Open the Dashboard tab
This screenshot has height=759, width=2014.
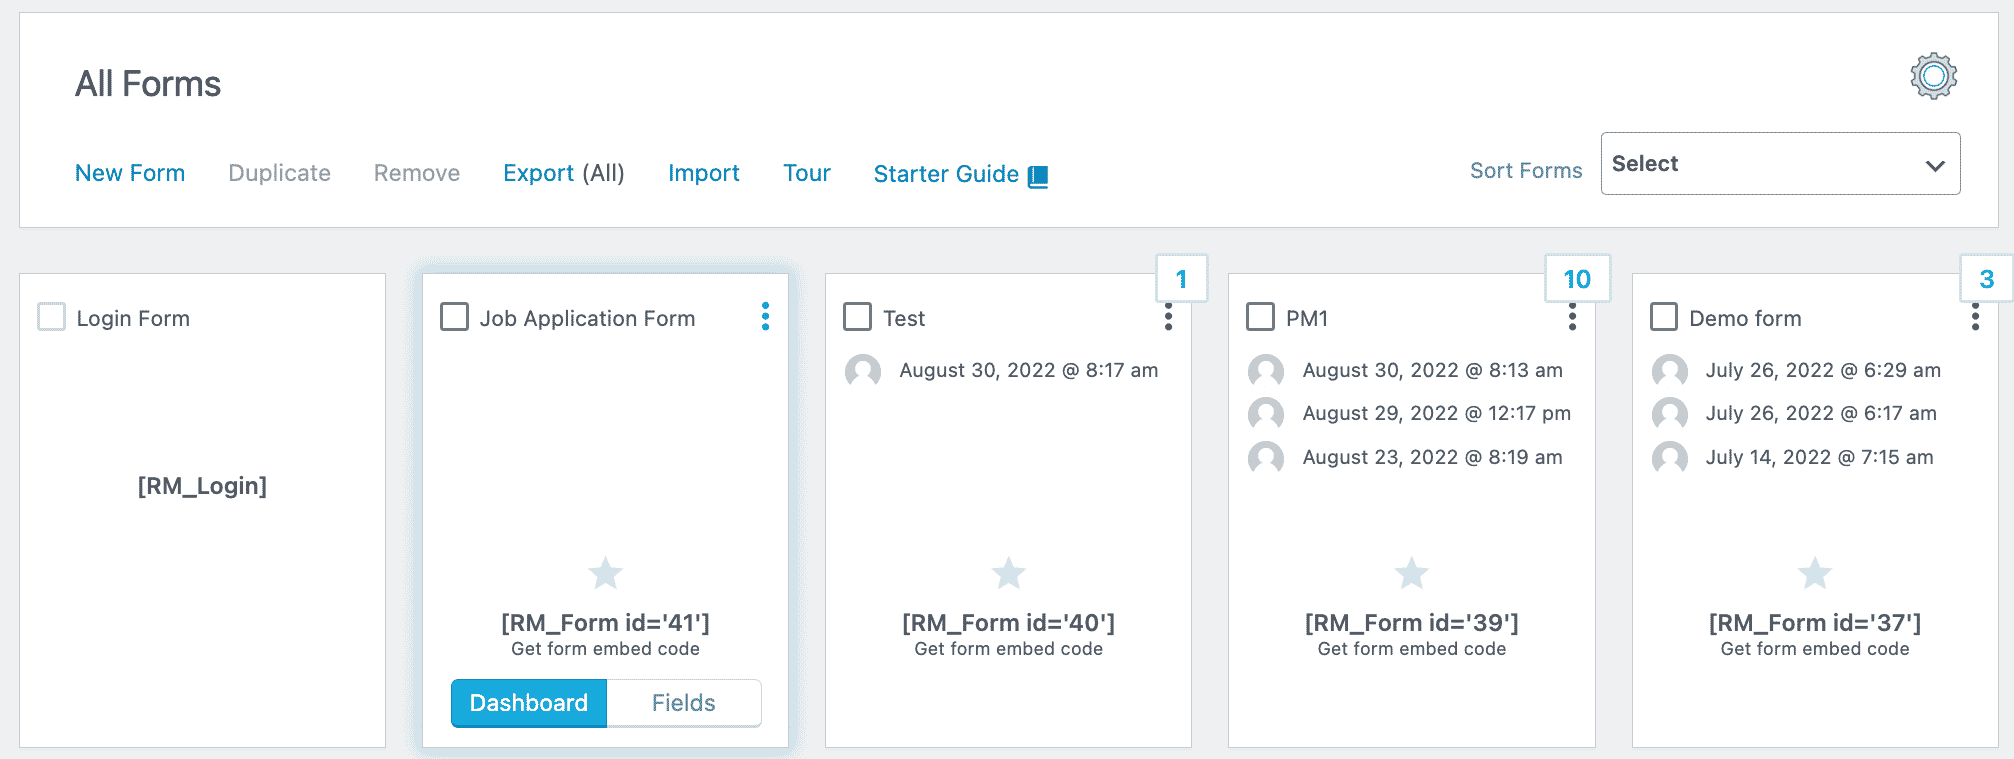528,703
